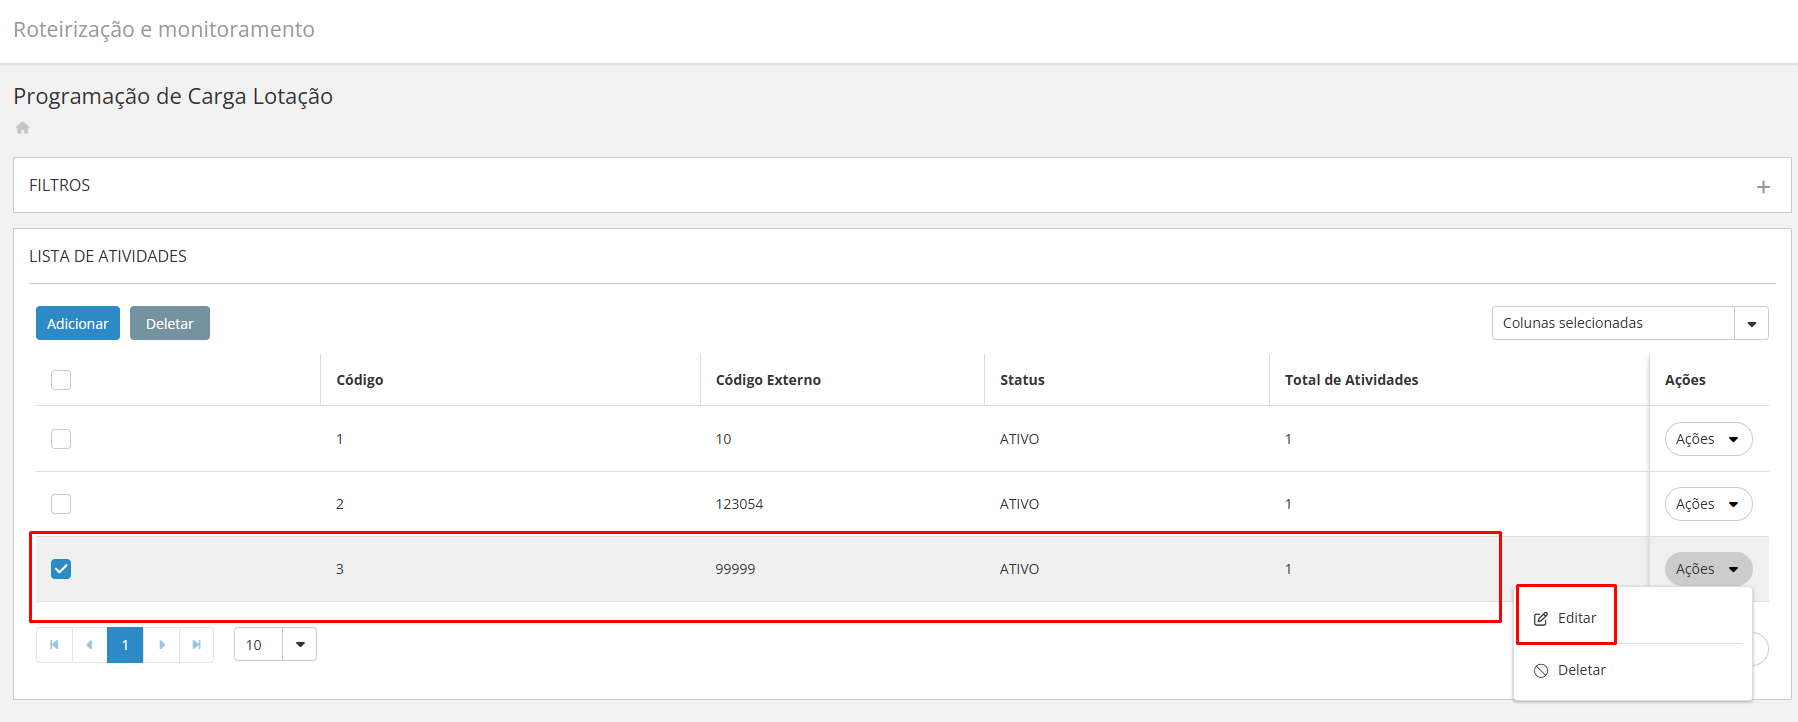Expand the FILTROS panel with plus icon

coord(1763,187)
